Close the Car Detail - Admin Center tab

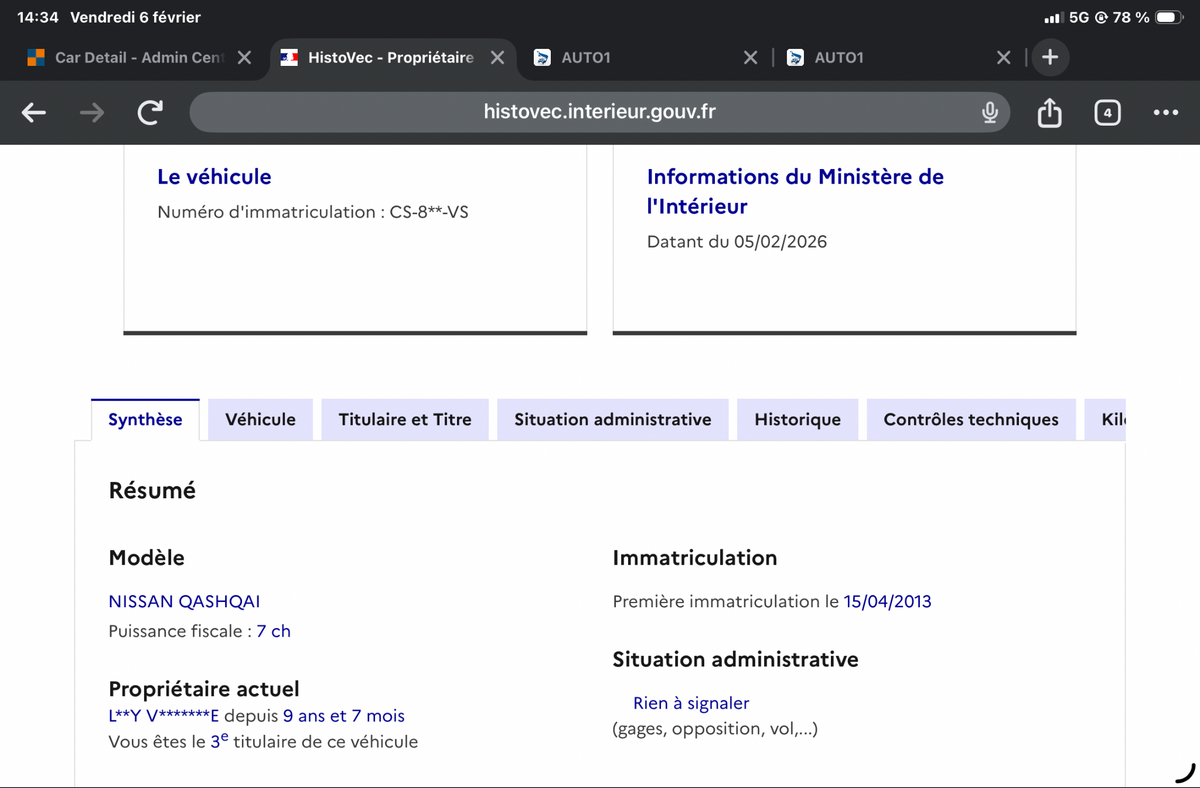coord(244,58)
